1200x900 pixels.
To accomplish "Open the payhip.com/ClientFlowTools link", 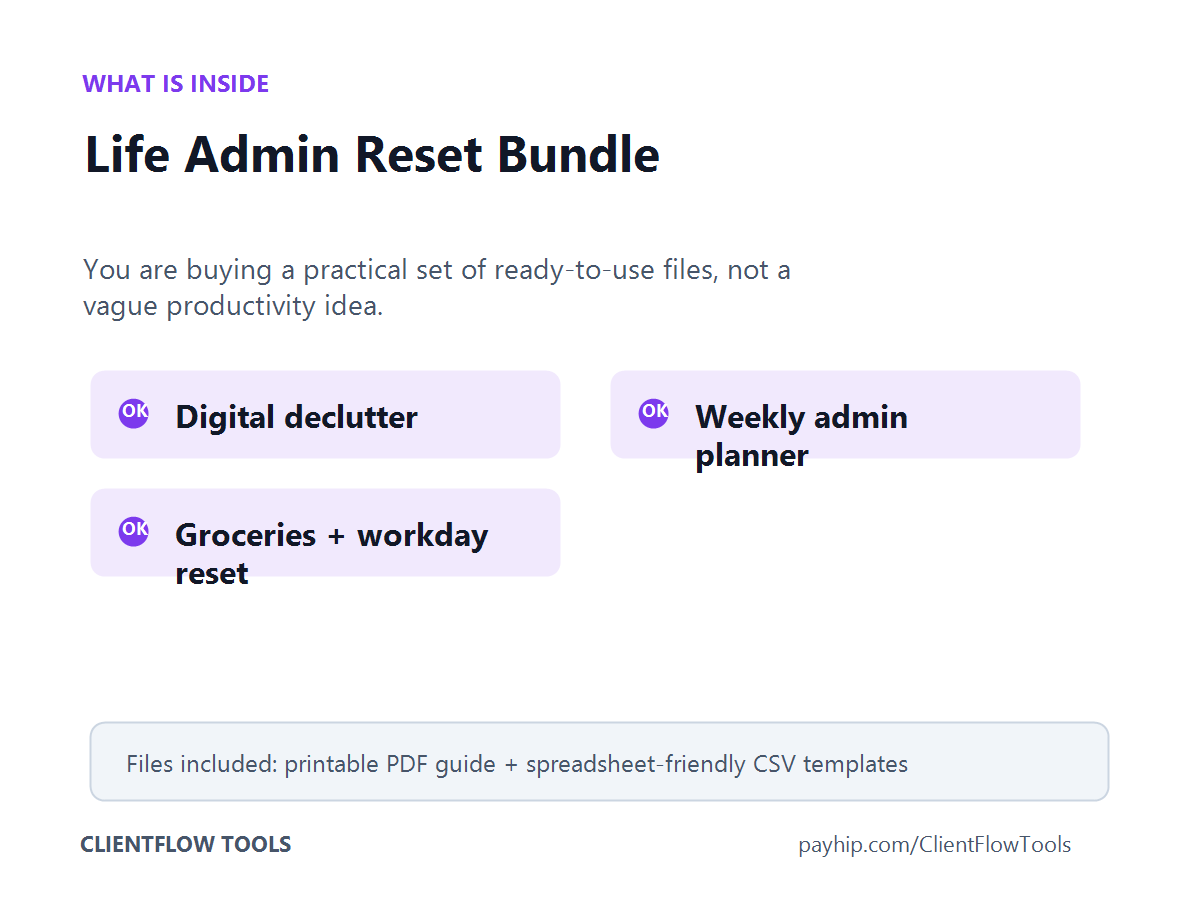I will click(935, 845).
